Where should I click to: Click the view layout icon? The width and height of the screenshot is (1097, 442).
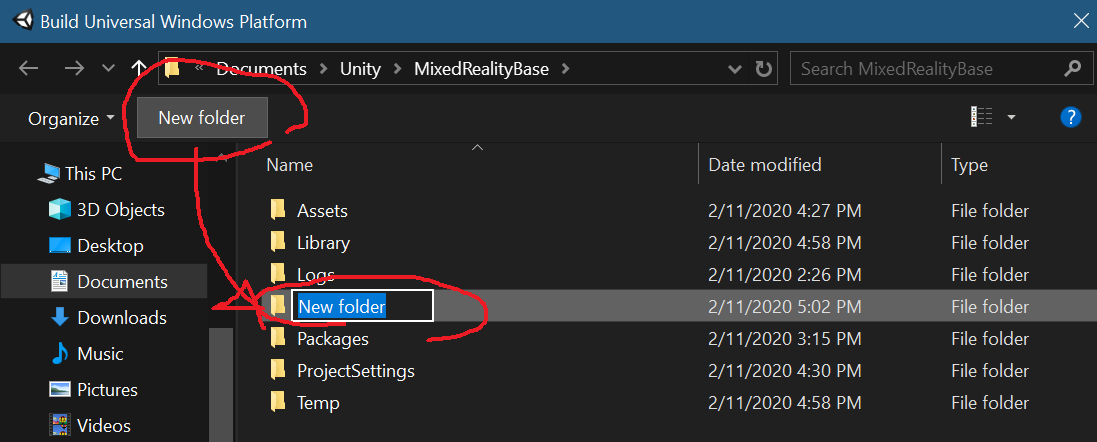(x=982, y=117)
